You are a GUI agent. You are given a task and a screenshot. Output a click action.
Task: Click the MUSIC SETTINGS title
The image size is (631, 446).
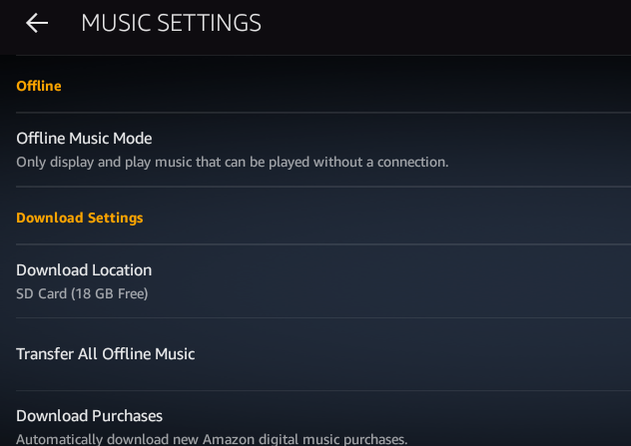click(171, 23)
